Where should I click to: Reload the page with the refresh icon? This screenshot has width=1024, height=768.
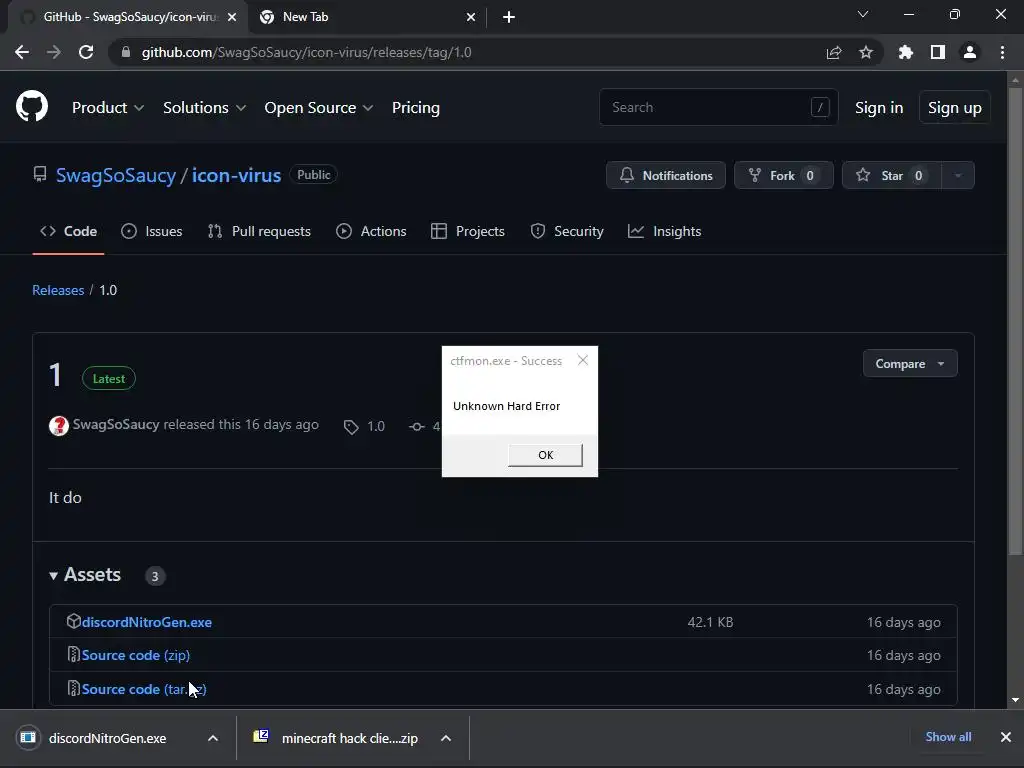(86, 52)
